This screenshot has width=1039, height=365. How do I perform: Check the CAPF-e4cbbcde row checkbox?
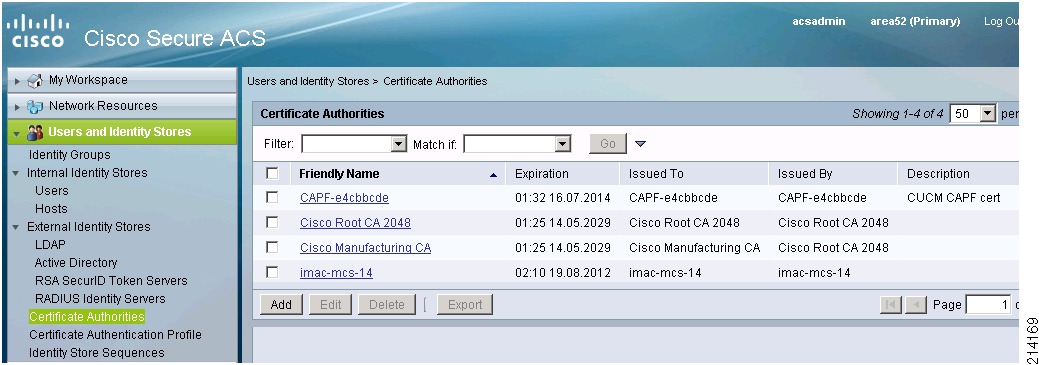[x=272, y=197]
